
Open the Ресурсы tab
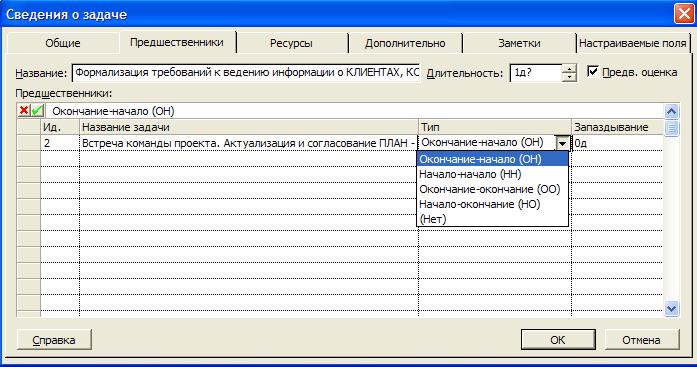coord(291,43)
